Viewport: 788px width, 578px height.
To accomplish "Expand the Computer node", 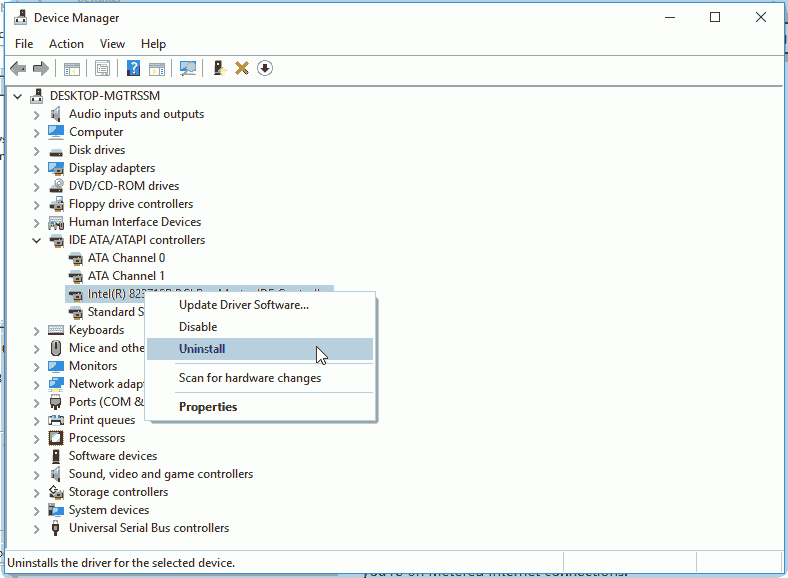I will (36, 133).
